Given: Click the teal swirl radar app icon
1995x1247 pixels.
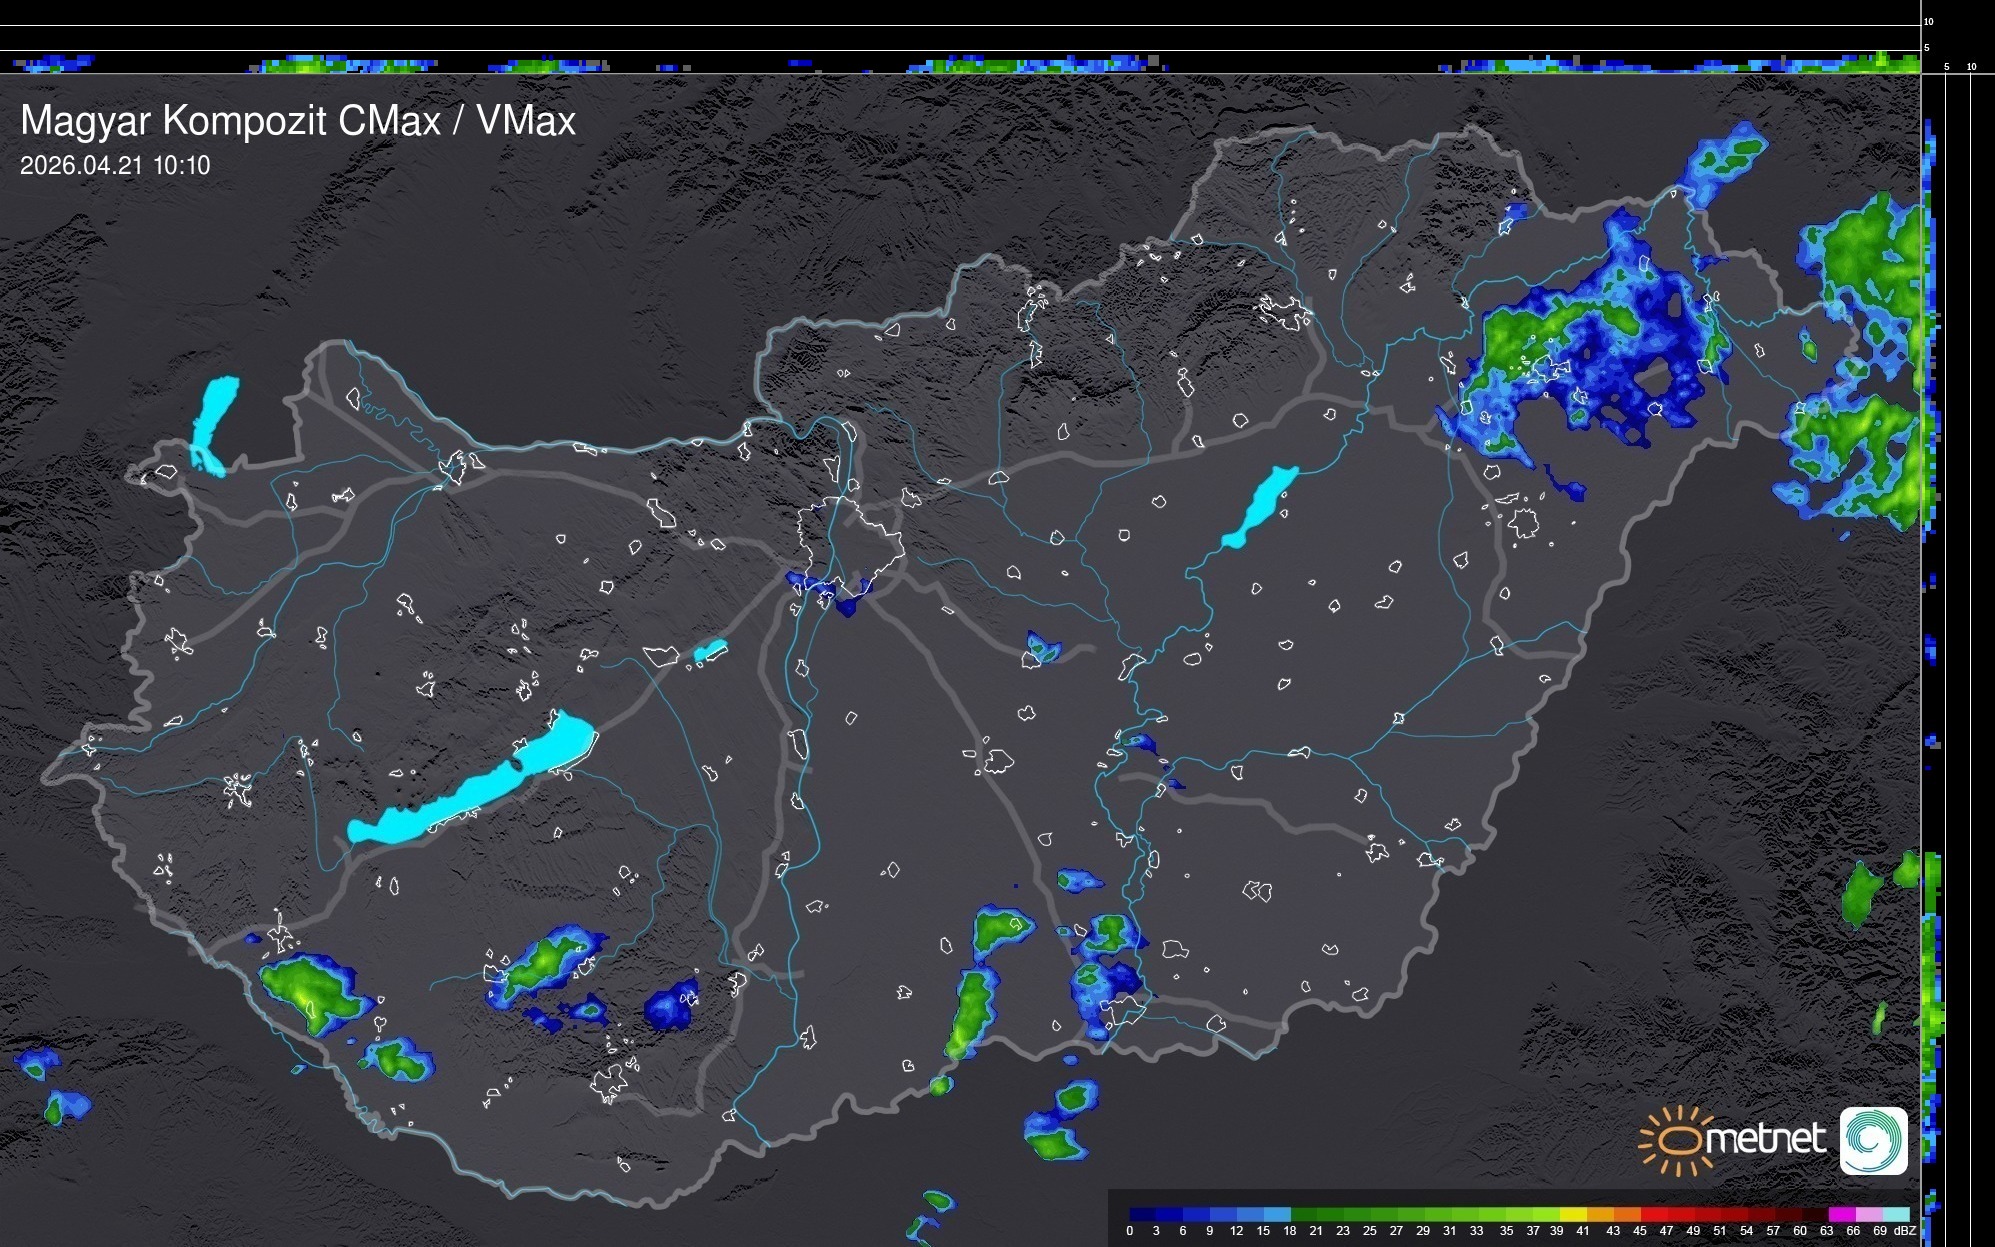Looking at the screenshot, I should click(1873, 1140).
